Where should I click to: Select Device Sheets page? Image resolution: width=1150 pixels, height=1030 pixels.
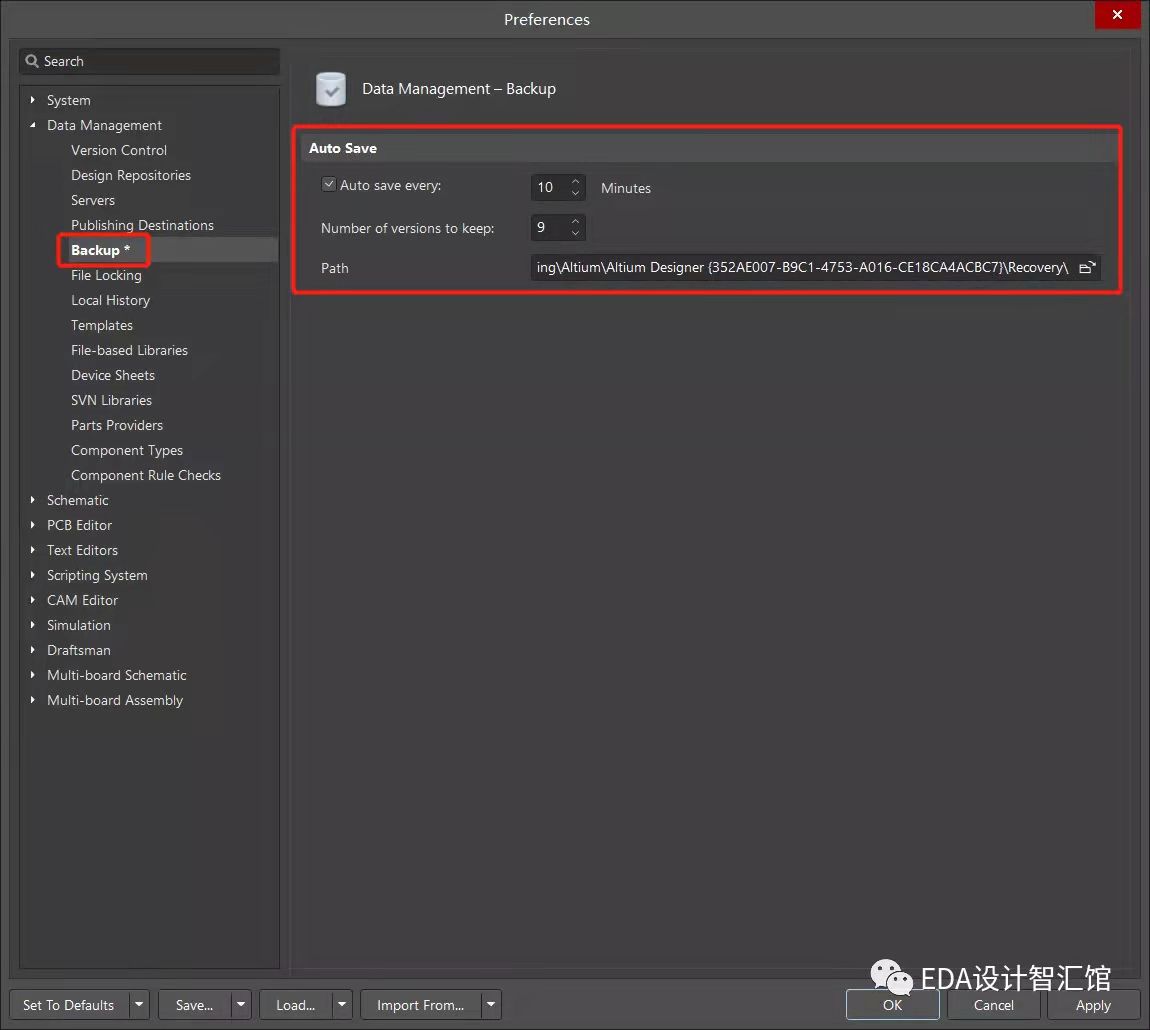coord(113,375)
